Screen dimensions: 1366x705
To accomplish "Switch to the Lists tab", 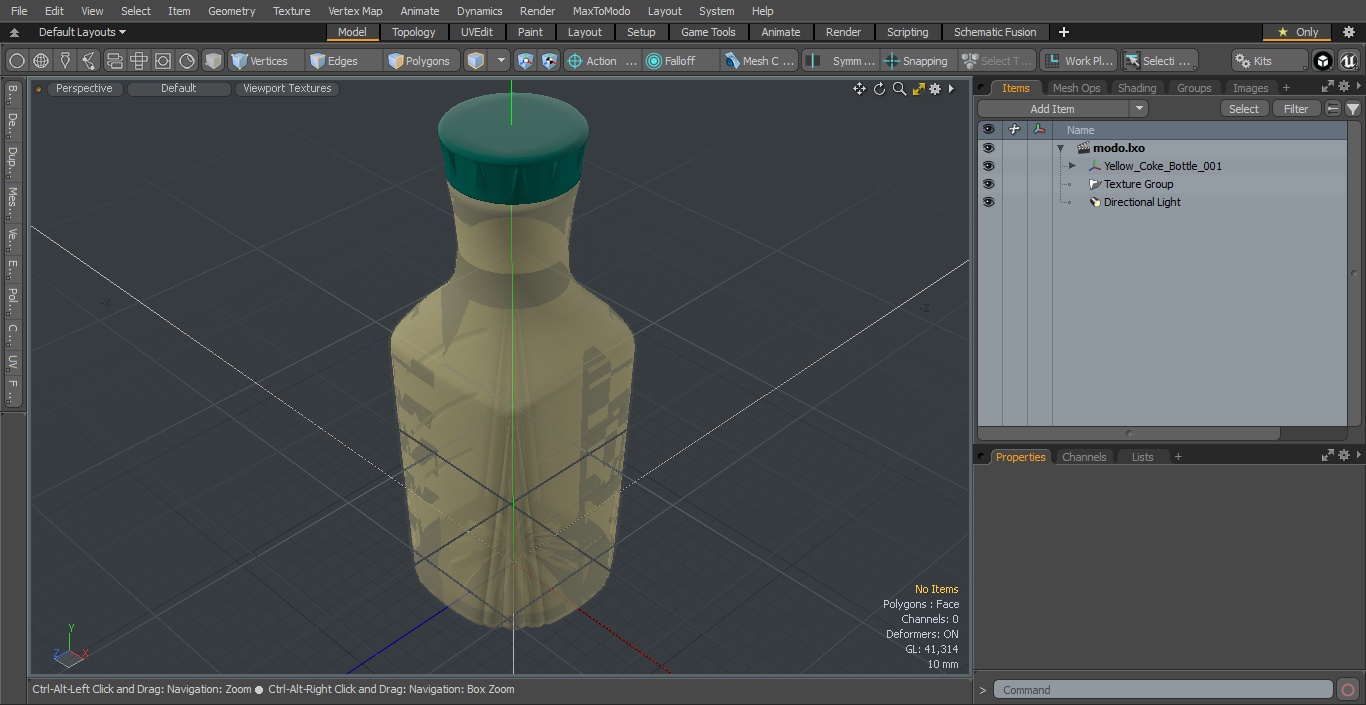I will [1142, 457].
